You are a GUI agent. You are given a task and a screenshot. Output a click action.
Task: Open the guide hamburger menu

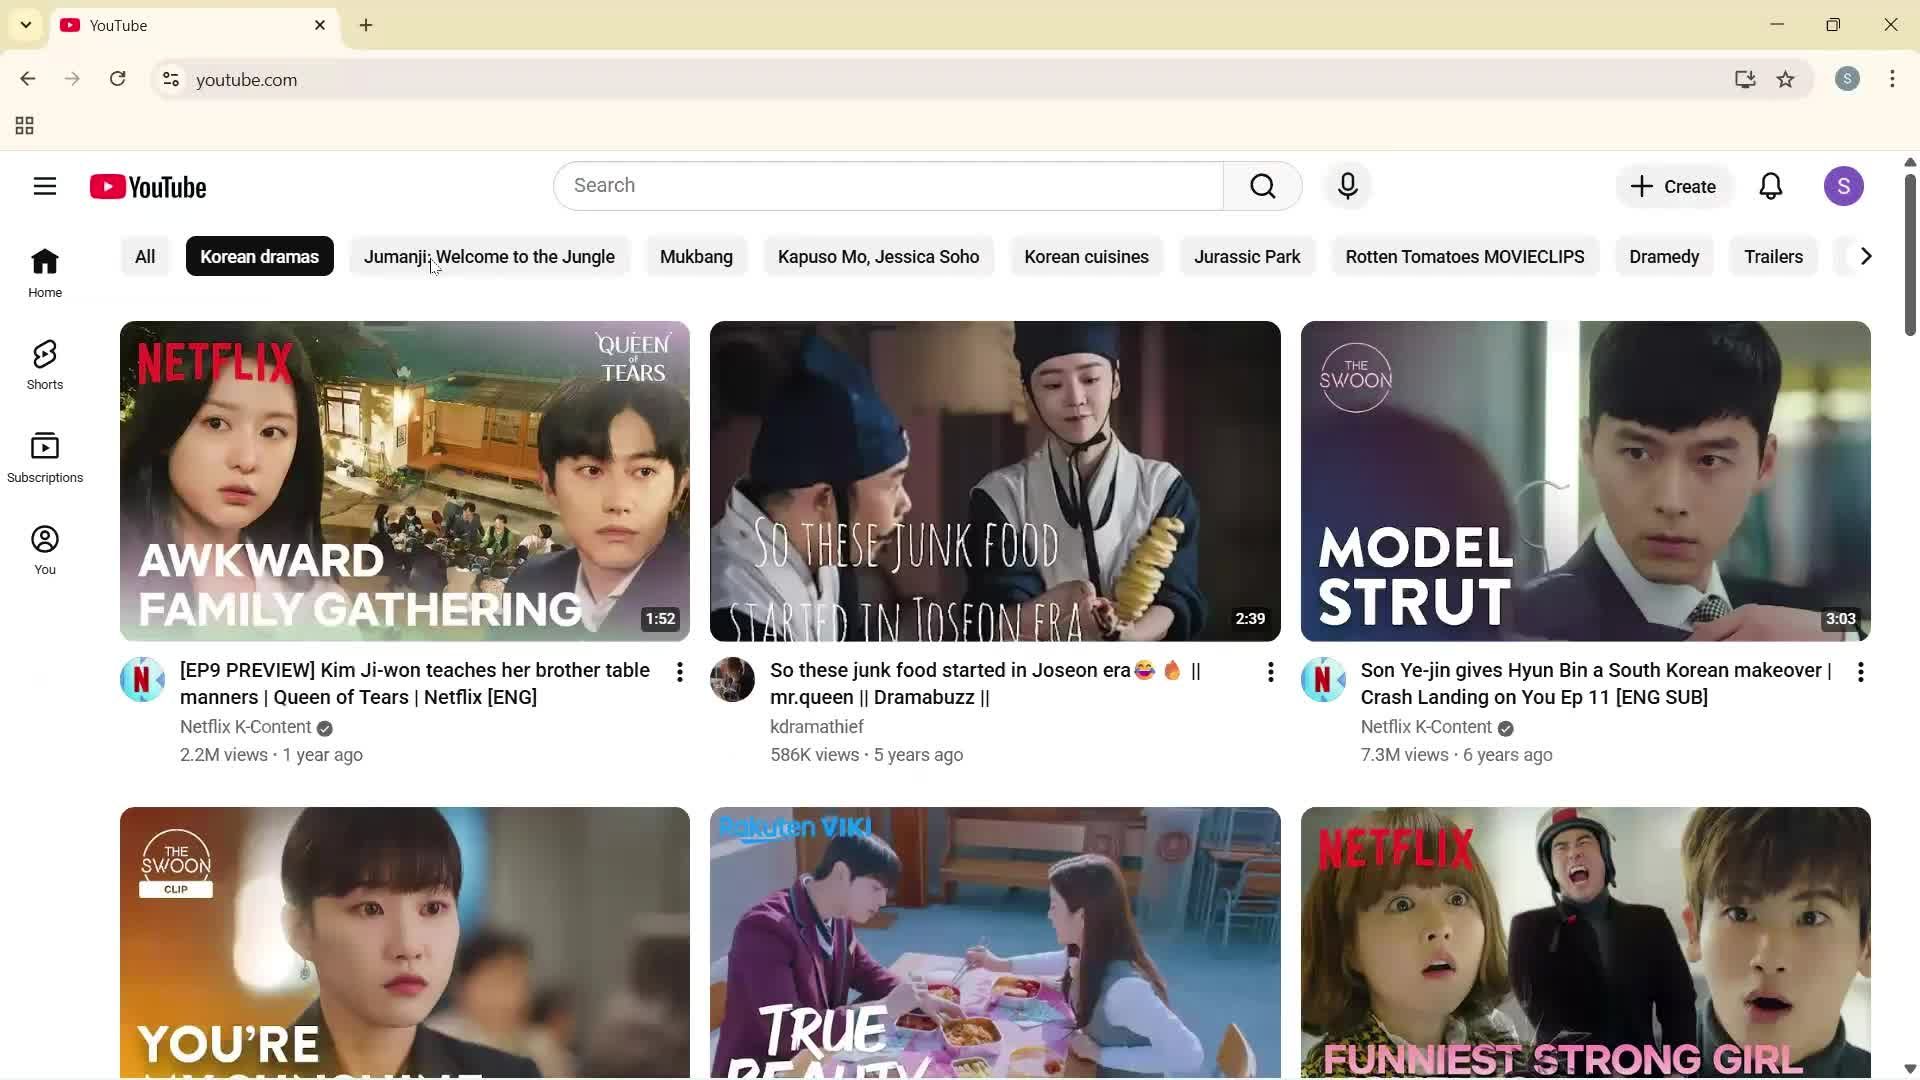click(45, 186)
